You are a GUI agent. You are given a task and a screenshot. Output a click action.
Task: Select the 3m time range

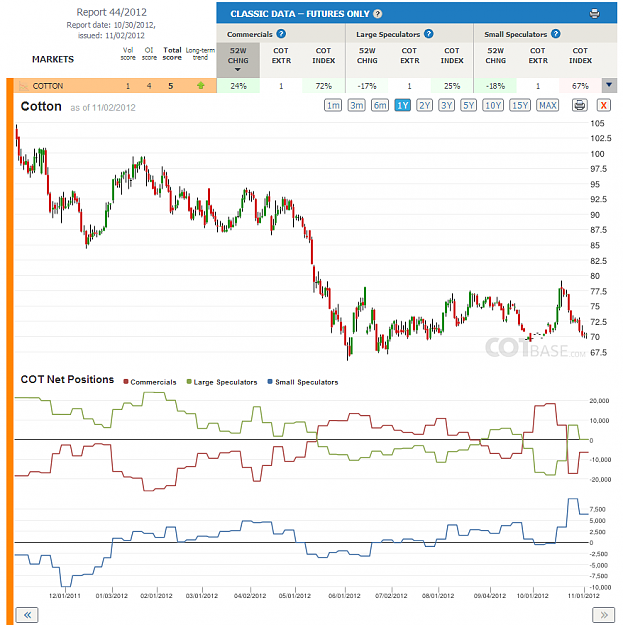tap(356, 105)
